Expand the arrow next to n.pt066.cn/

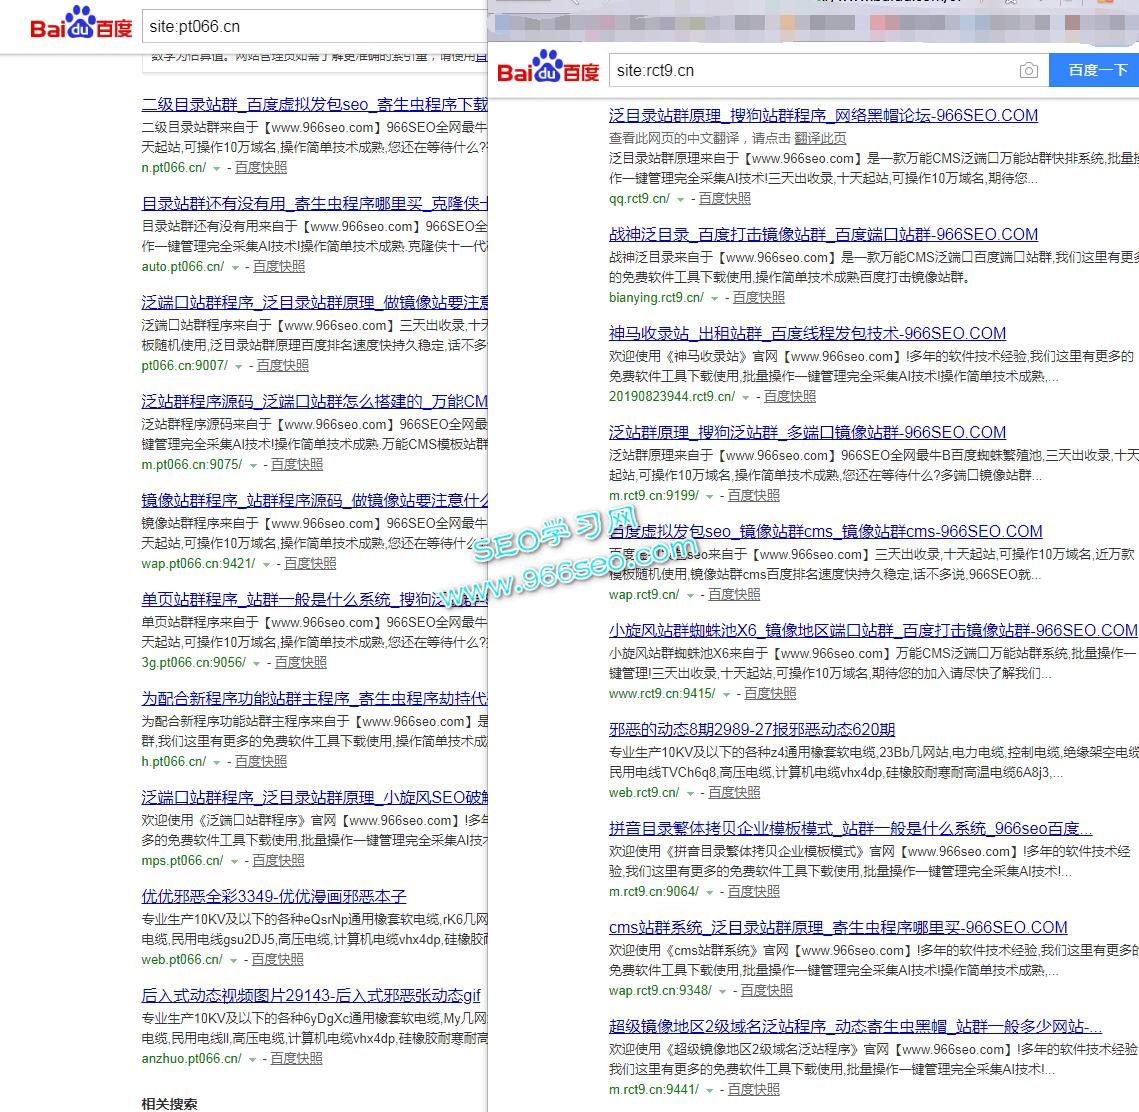pos(216,169)
